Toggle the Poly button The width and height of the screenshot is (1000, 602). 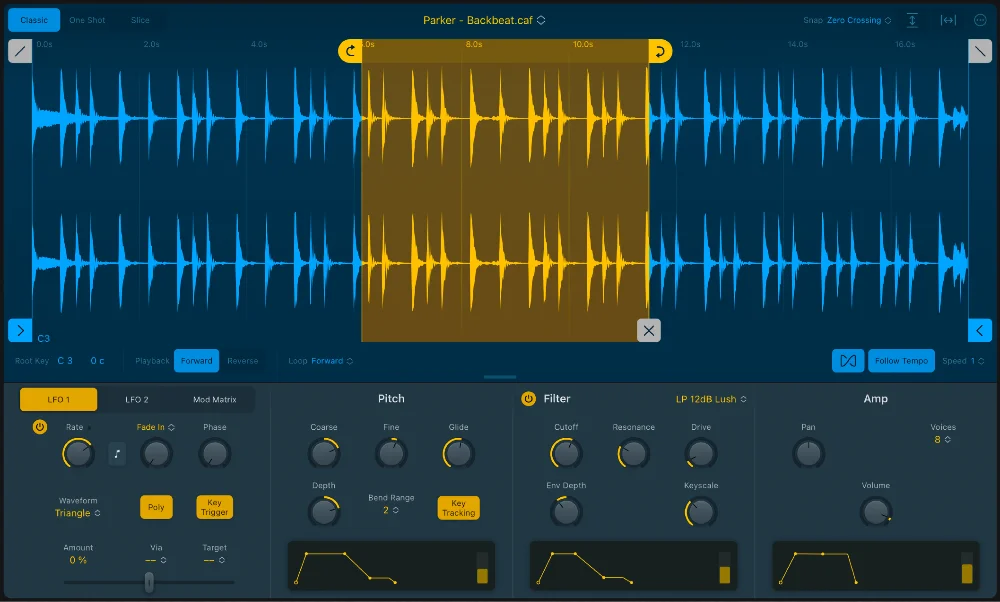156,508
